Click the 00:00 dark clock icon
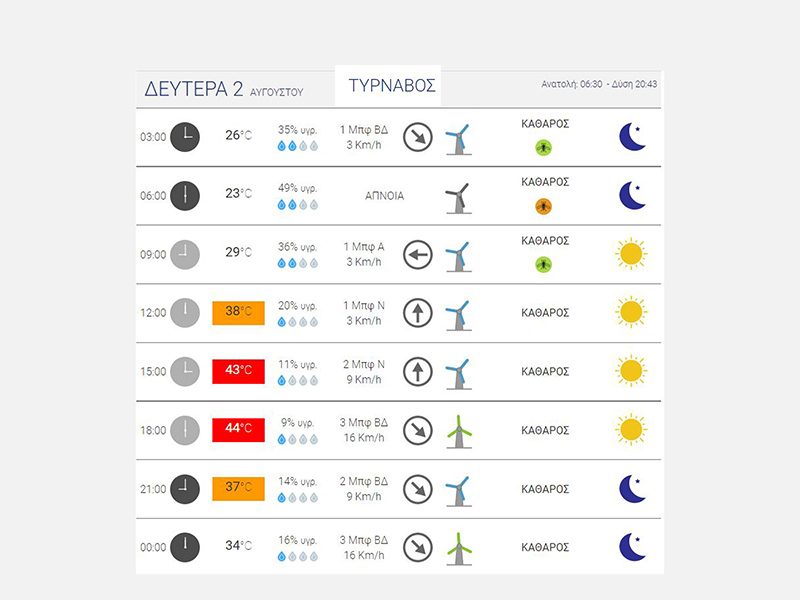The height and width of the screenshot is (600, 800). [x=185, y=547]
